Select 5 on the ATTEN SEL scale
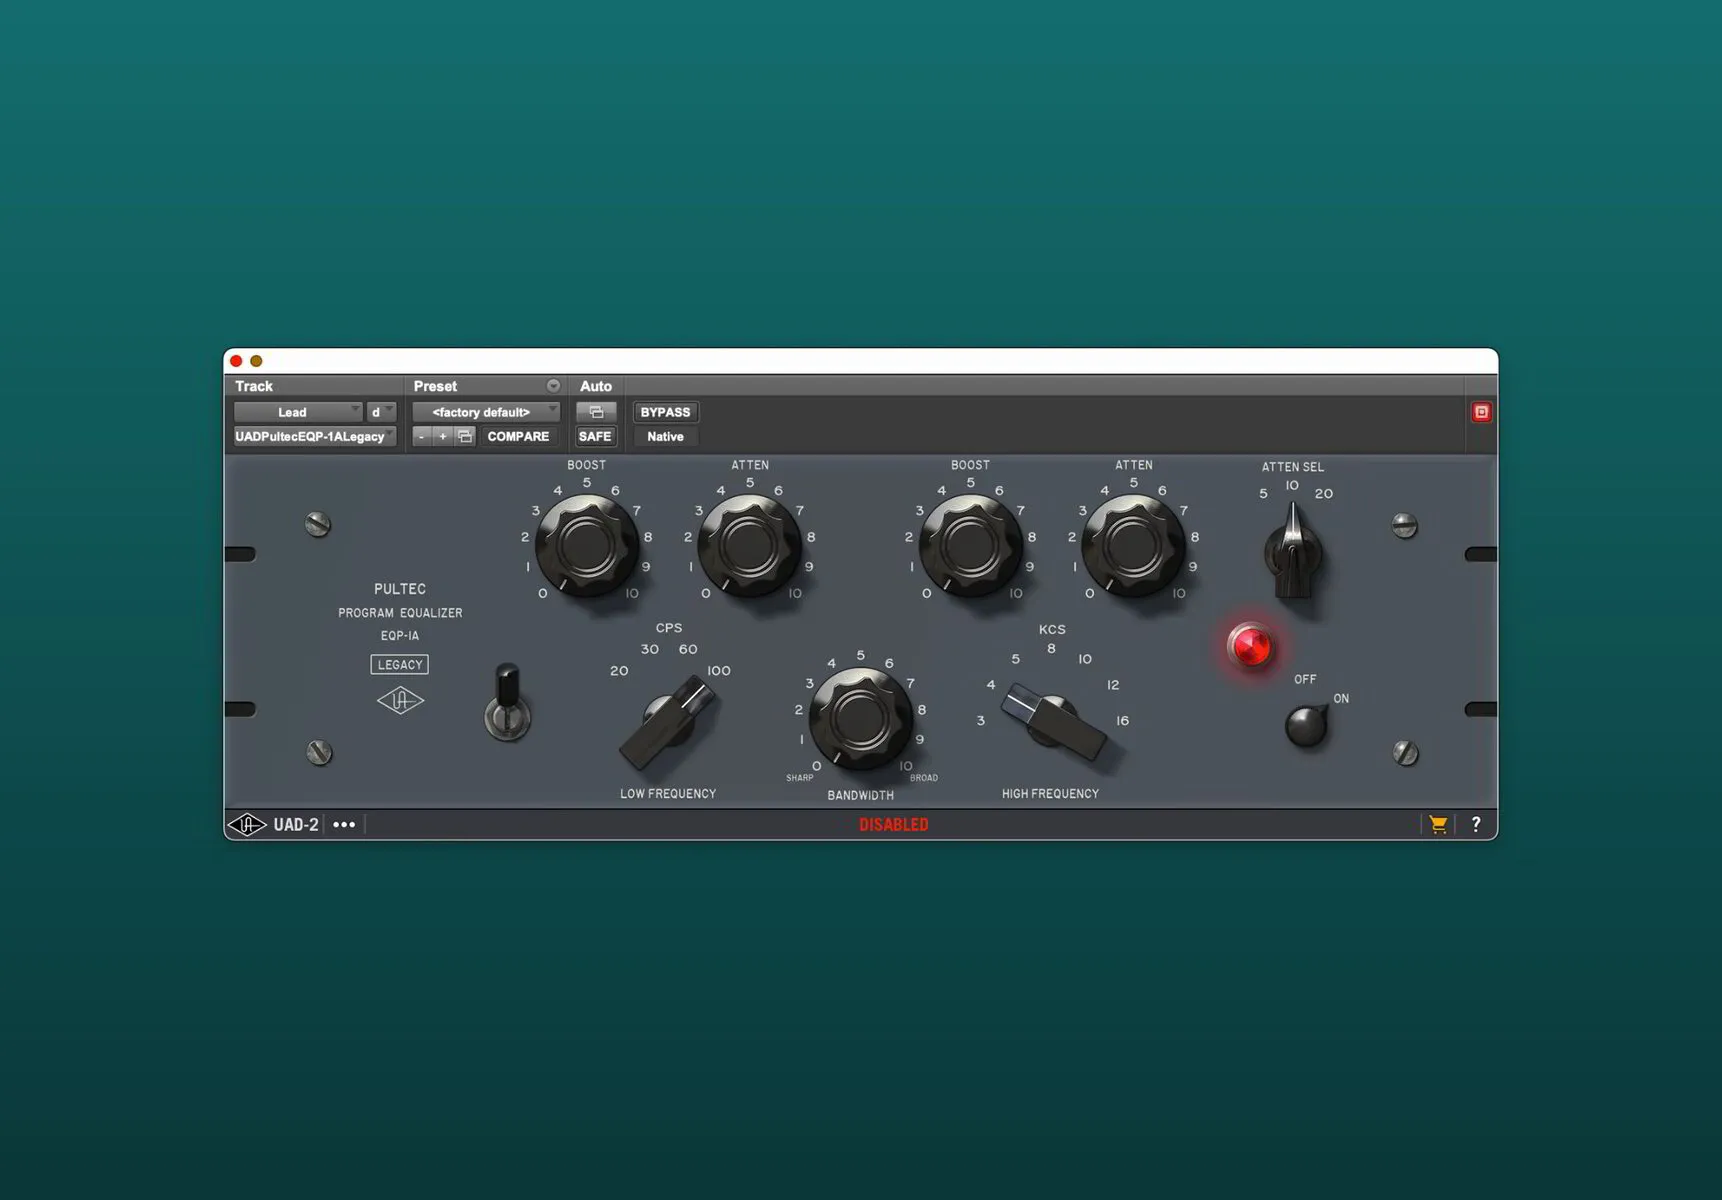1722x1200 pixels. coord(1263,494)
